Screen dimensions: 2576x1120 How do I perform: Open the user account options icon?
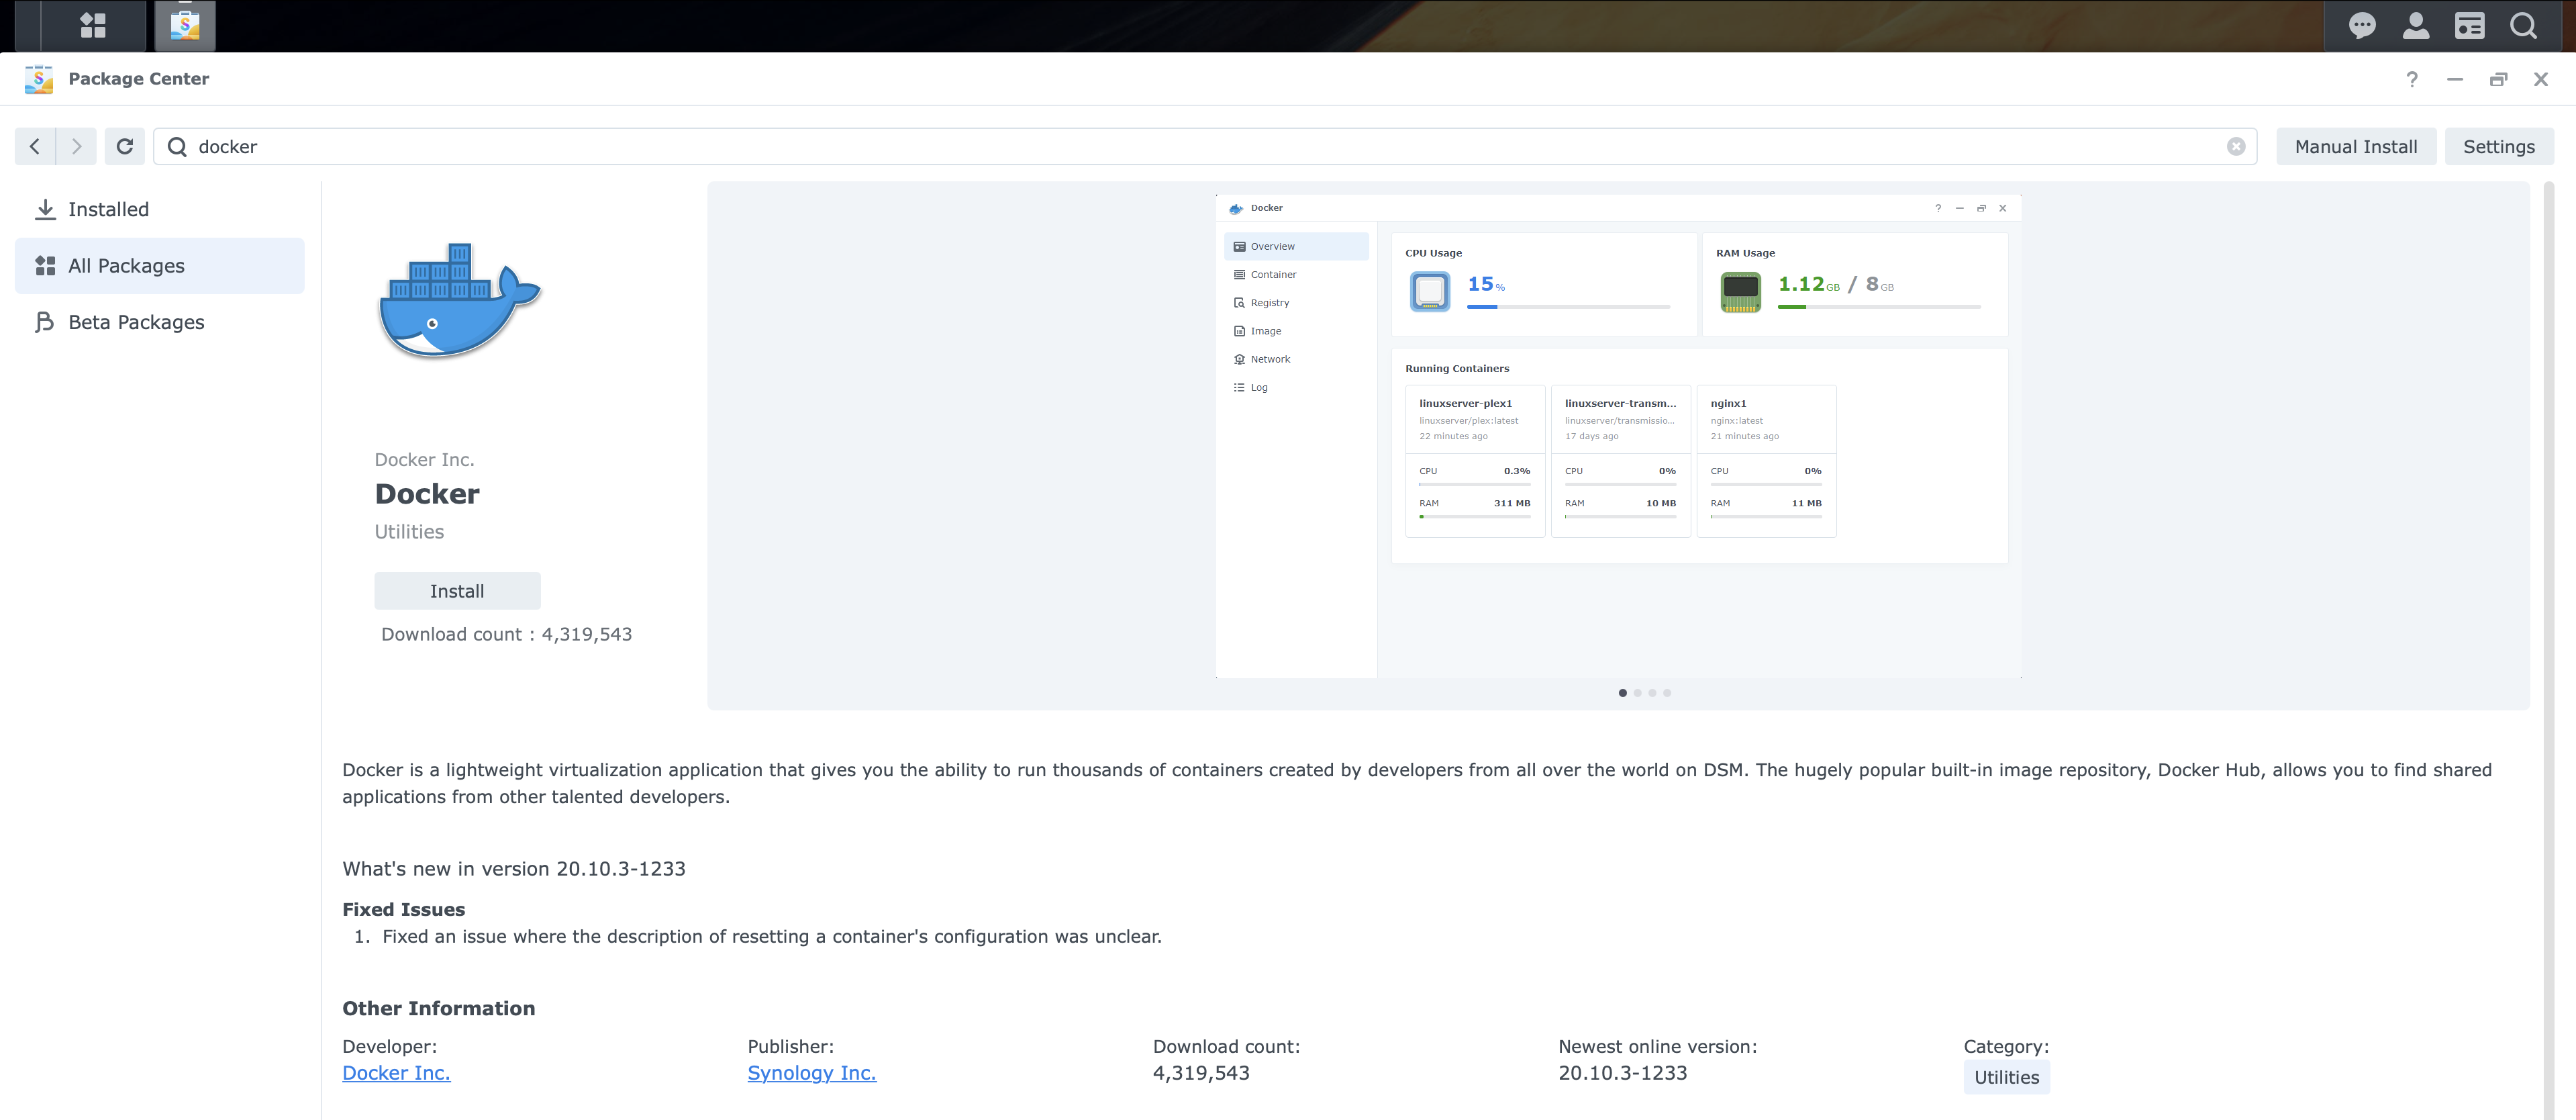(x=2416, y=26)
